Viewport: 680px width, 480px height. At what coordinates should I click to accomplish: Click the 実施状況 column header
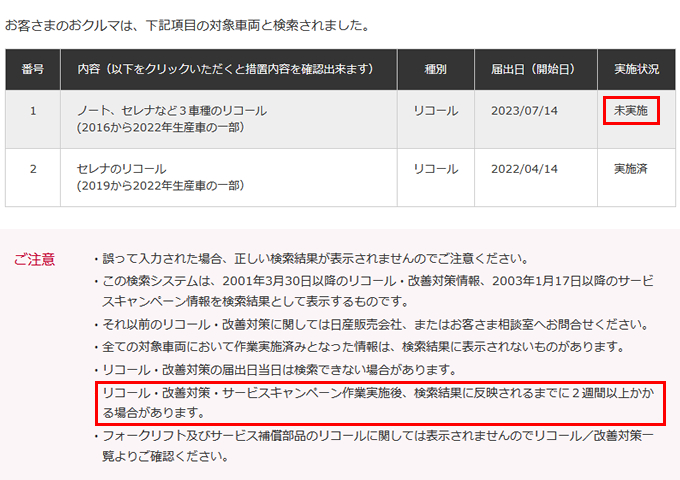click(x=636, y=69)
